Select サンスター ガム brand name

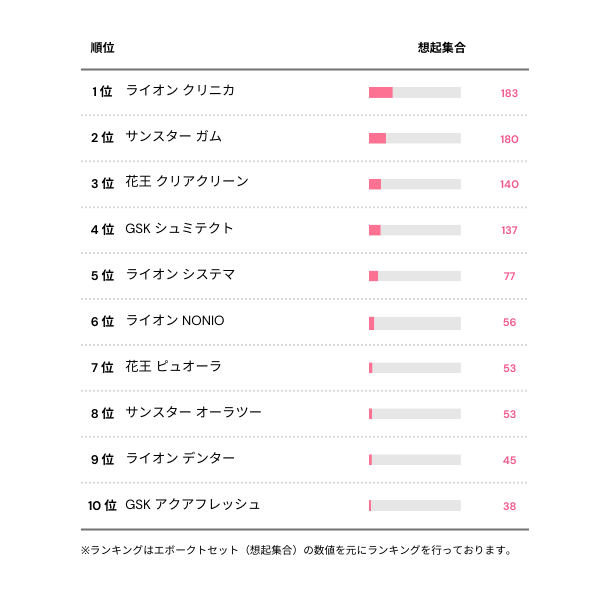point(174,137)
